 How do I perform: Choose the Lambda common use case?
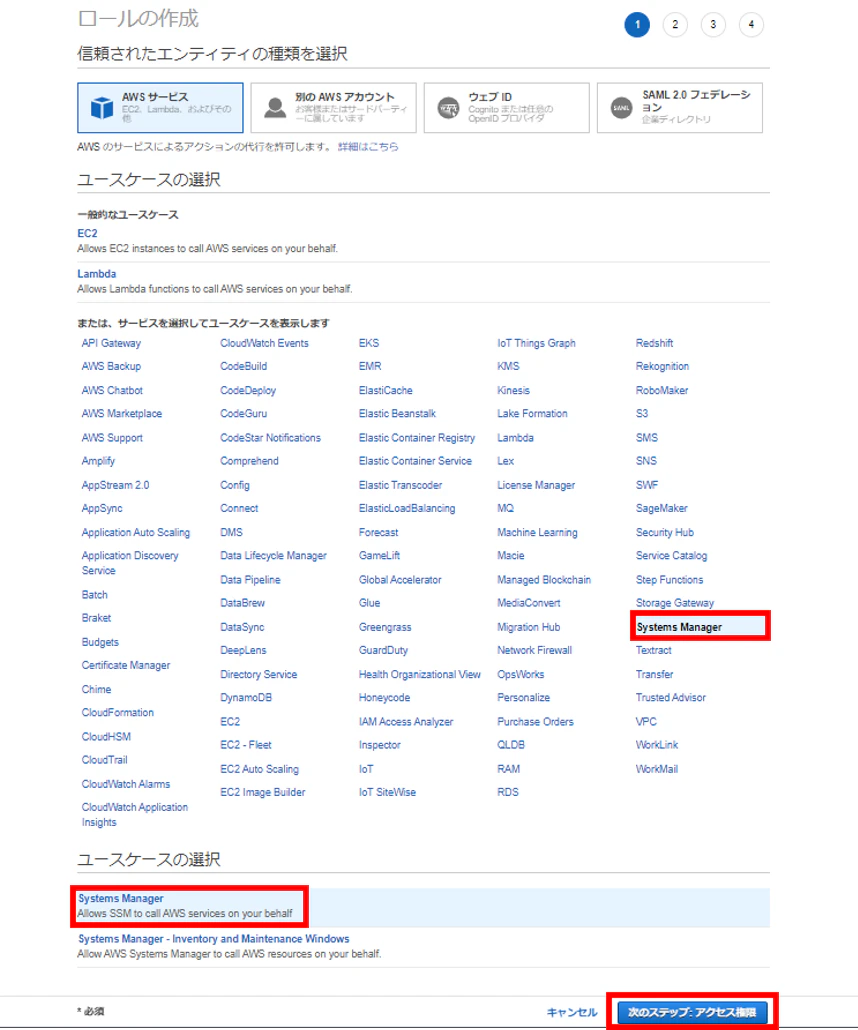click(x=97, y=274)
